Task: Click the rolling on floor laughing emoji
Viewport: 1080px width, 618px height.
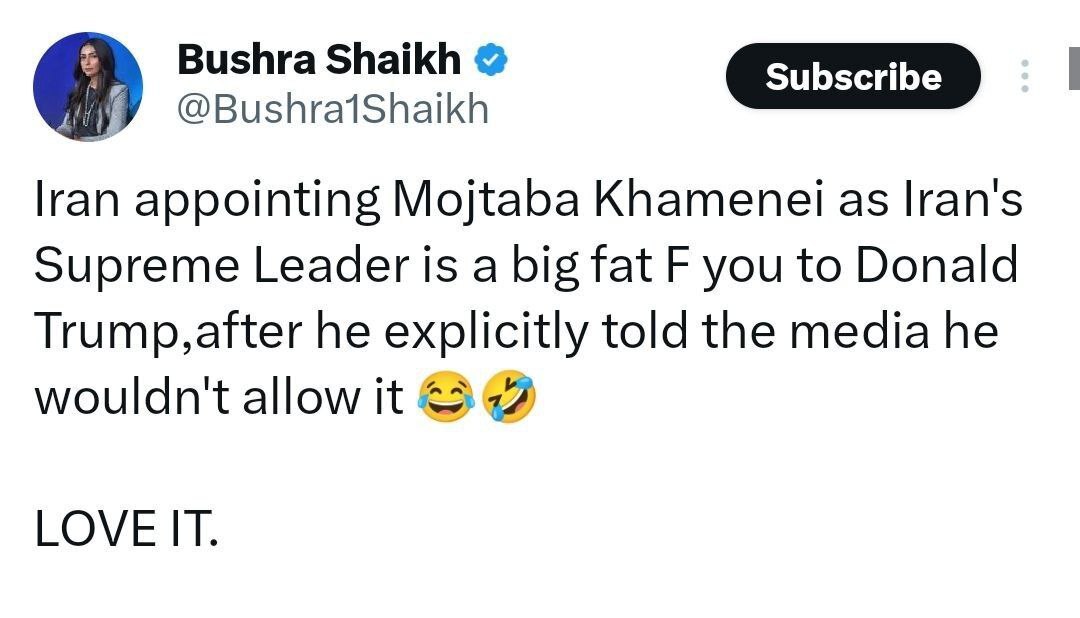Action: 509,399
